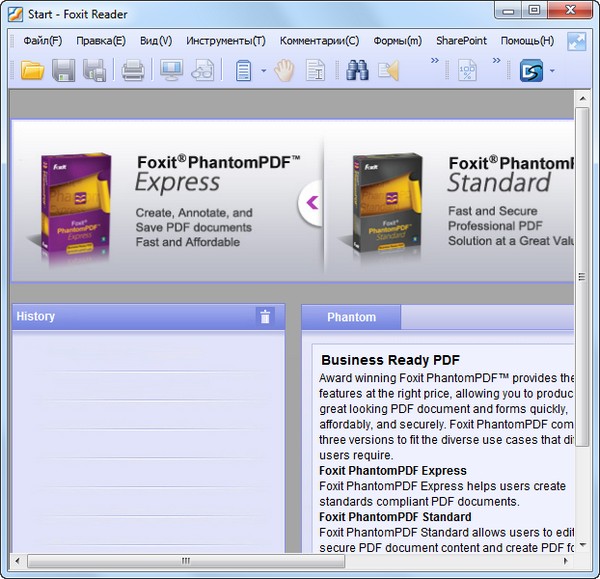Open the SharePoint menu
This screenshot has width=600, height=579.
pos(461,41)
